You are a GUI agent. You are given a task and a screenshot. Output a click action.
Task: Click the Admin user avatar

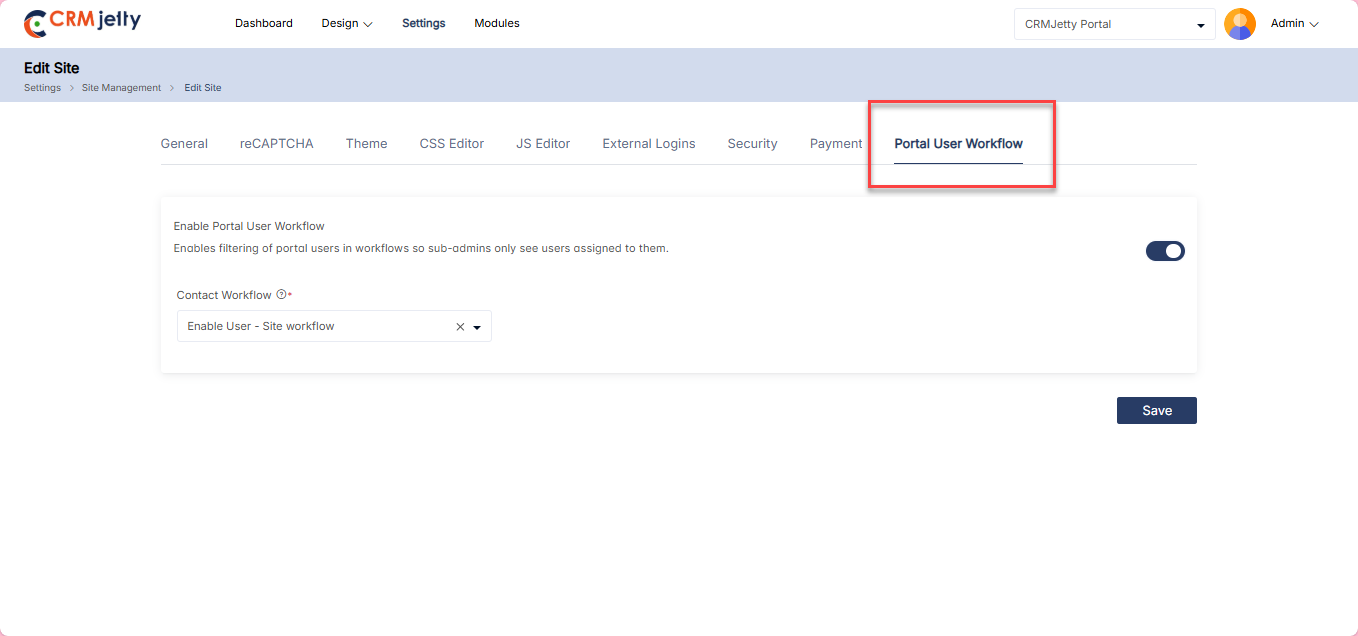1239,24
